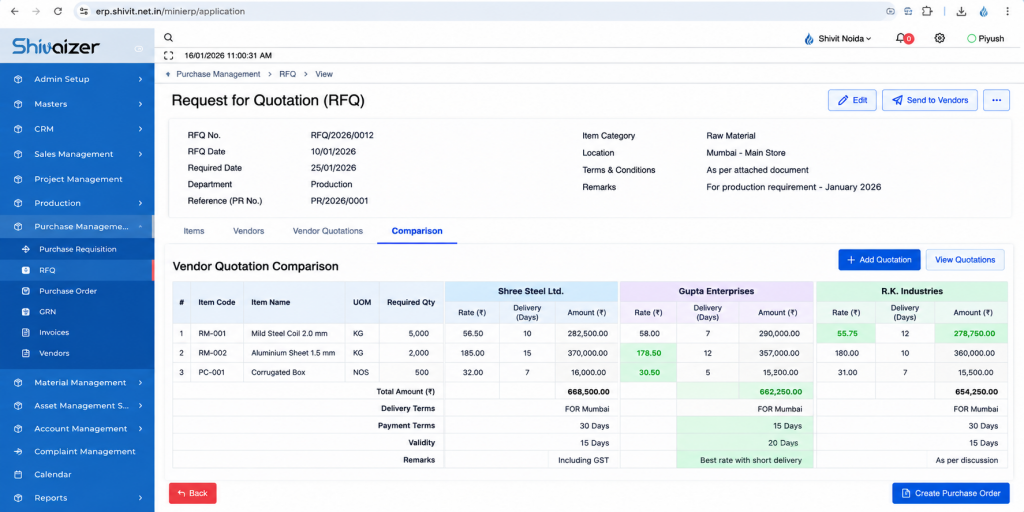Screen dimensions: 1024x512
Task: Click the Vendors submenu icon
Action: pyautogui.click(x=25, y=353)
